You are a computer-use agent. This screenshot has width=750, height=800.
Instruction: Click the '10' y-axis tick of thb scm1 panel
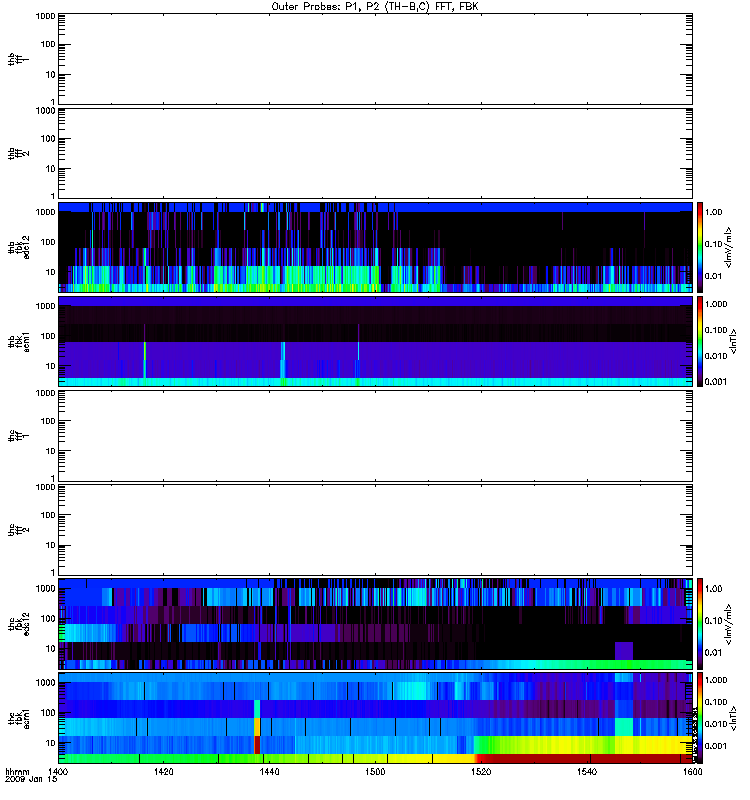51,366
